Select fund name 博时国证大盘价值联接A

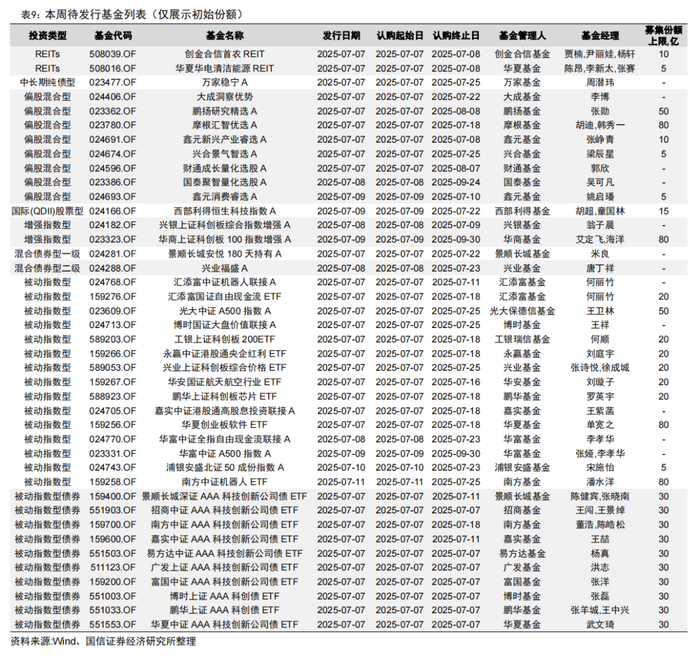(x=225, y=325)
